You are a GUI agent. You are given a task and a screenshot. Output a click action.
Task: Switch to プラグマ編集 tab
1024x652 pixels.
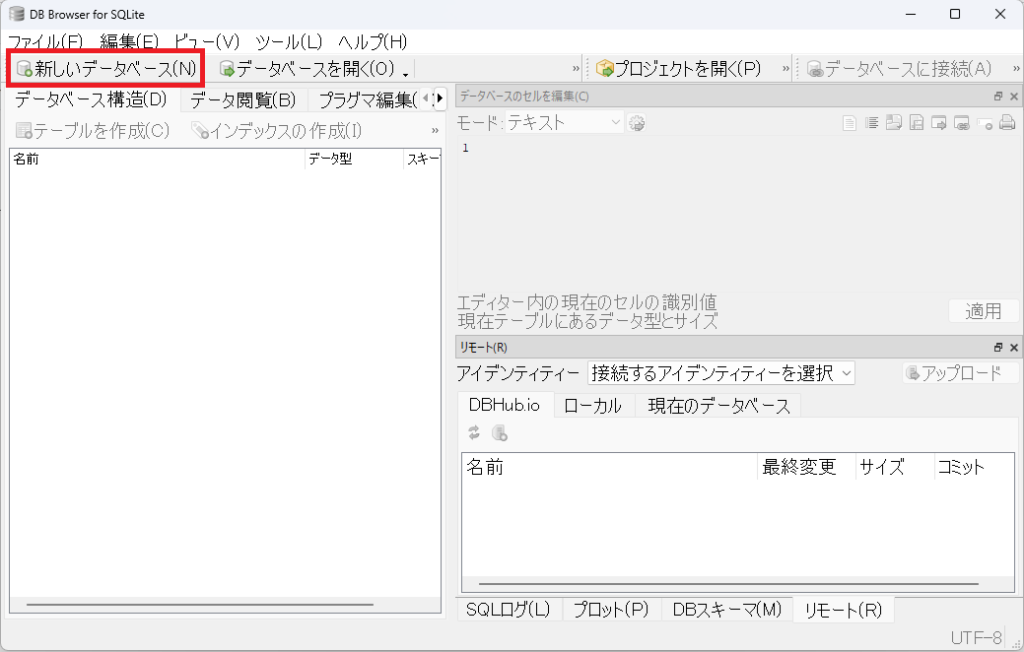[x=366, y=100]
